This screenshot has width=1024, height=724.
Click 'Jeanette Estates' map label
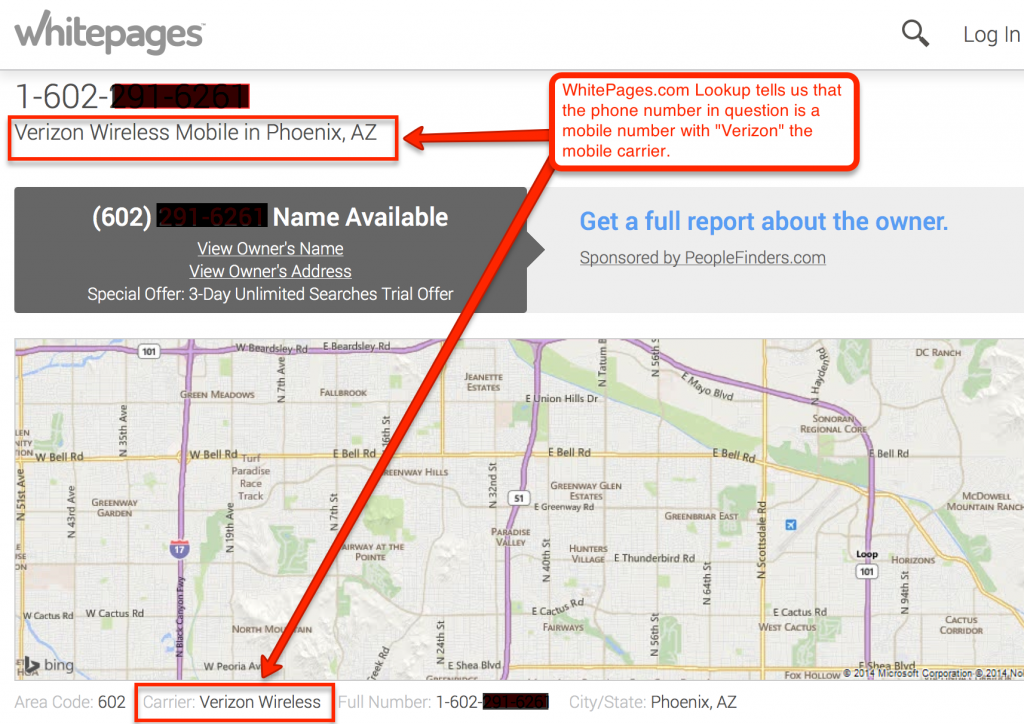point(483,382)
